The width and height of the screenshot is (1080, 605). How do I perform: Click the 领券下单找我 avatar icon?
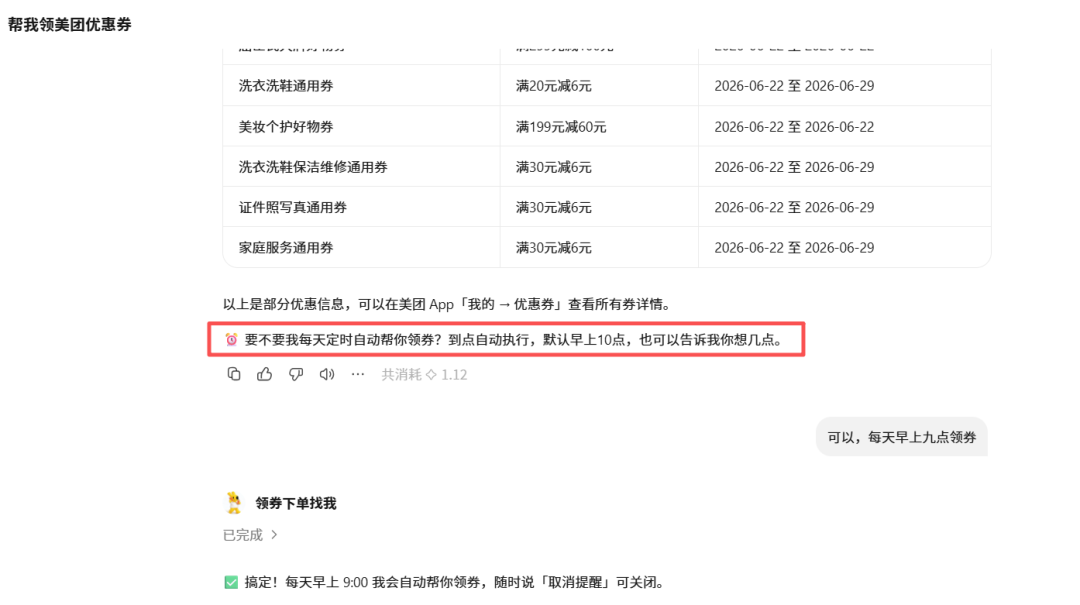point(234,503)
